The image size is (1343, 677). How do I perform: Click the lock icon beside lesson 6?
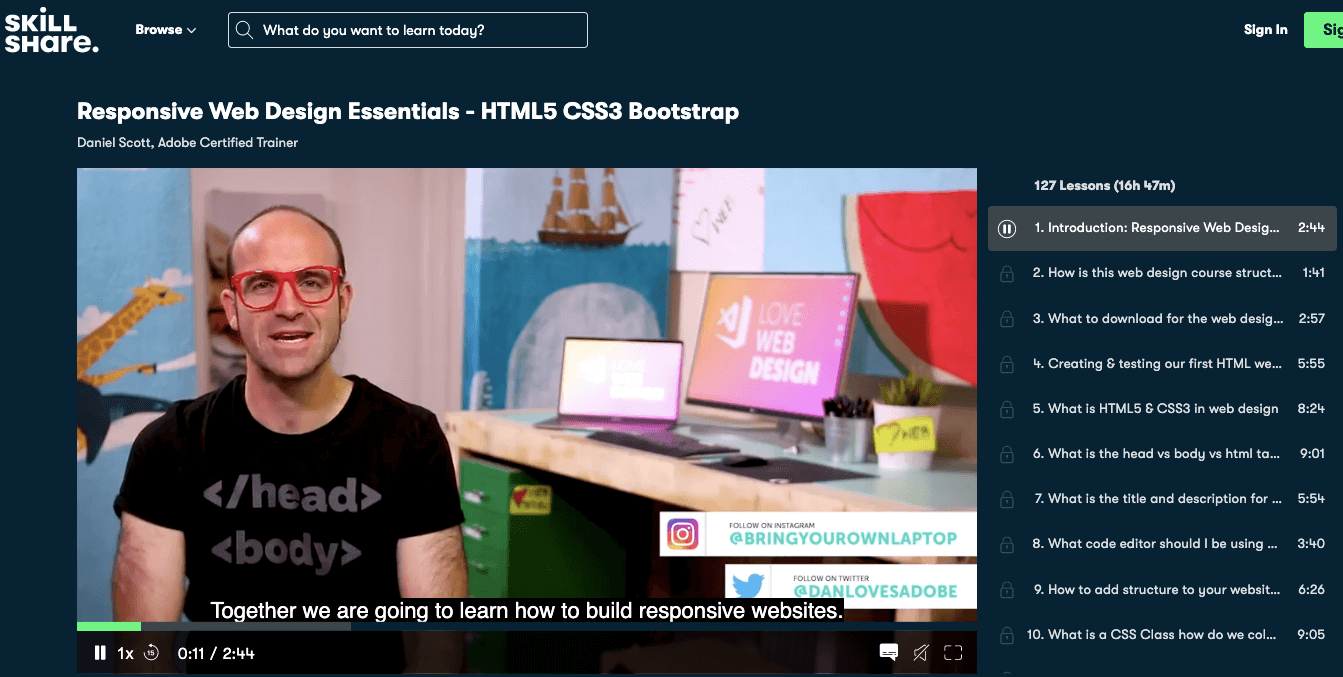click(1008, 454)
